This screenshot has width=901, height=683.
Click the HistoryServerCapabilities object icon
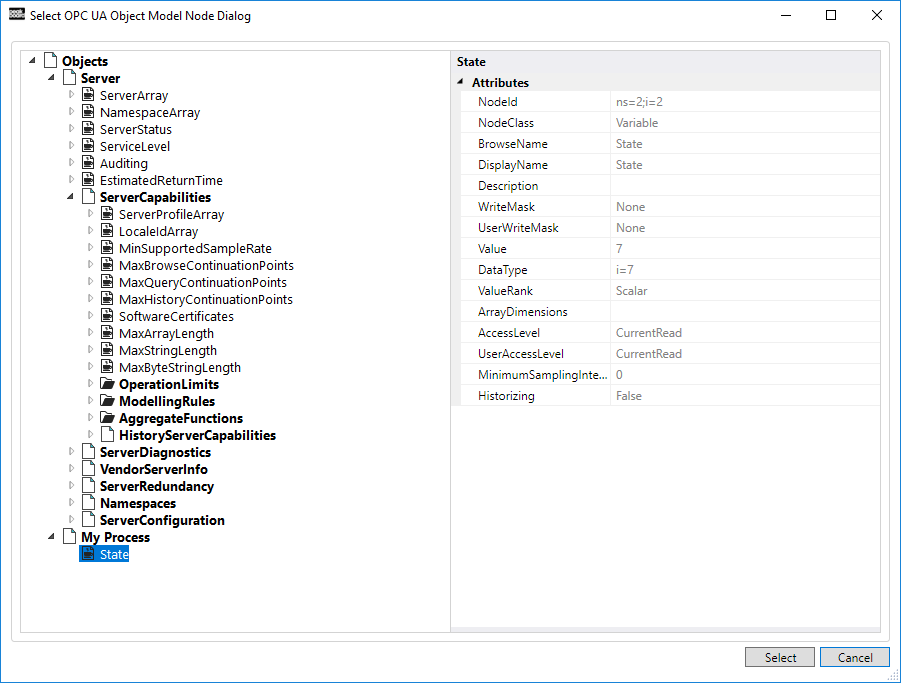(x=107, y=436)
